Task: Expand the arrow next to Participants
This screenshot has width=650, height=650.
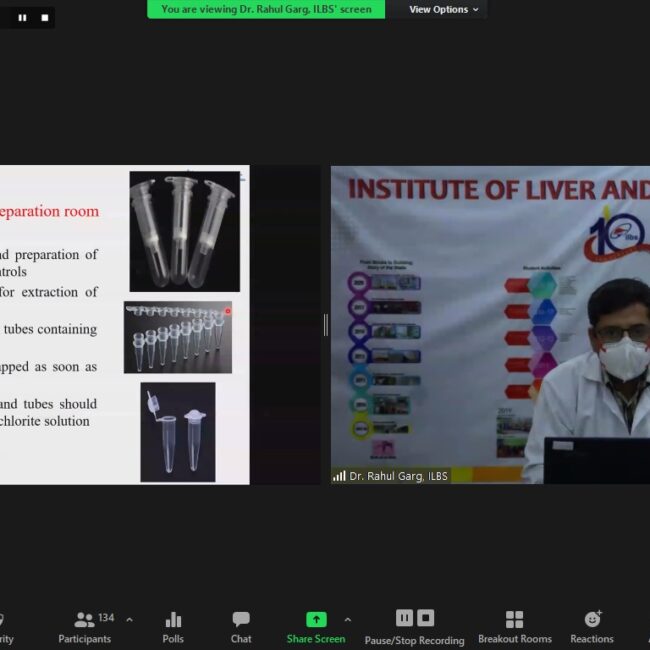Action: click(x=129, y=620)
